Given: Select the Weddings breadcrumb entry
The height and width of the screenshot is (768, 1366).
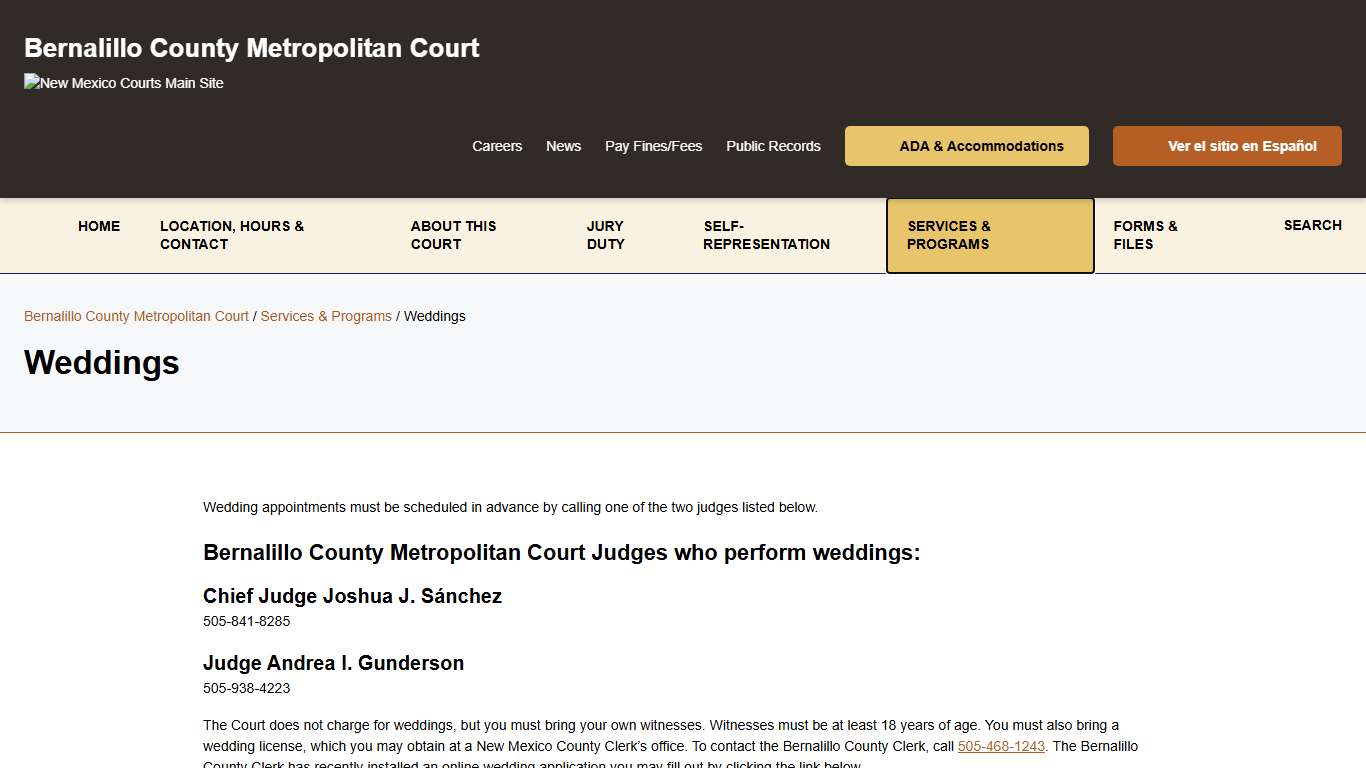Looking at the screenshot, I should click(434, 316).
